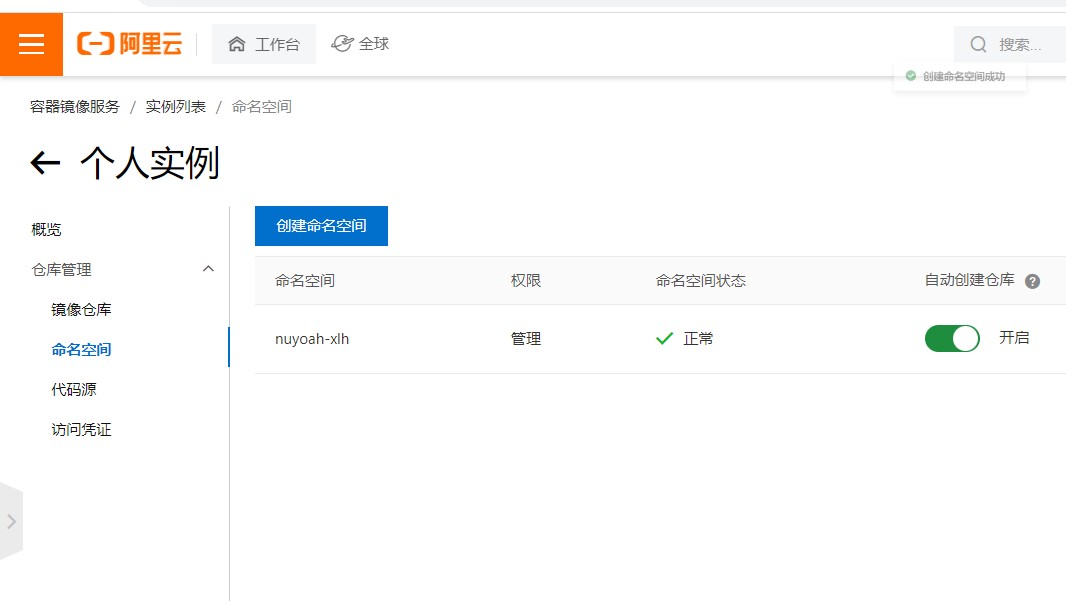Click the 命名空间 column header
Image resolution: width=1066 pixels, height=601 pixels.
(305, 281)
